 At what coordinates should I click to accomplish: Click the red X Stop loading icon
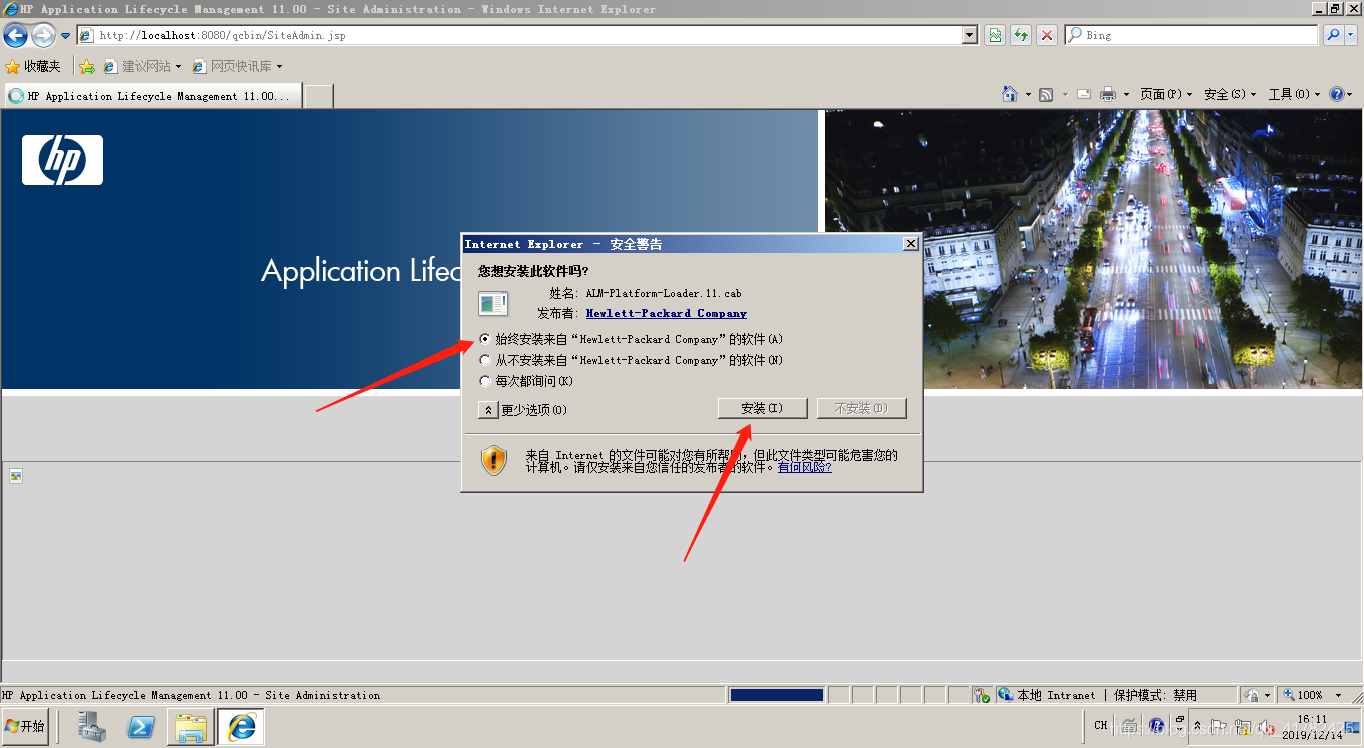click(1047, 35)
